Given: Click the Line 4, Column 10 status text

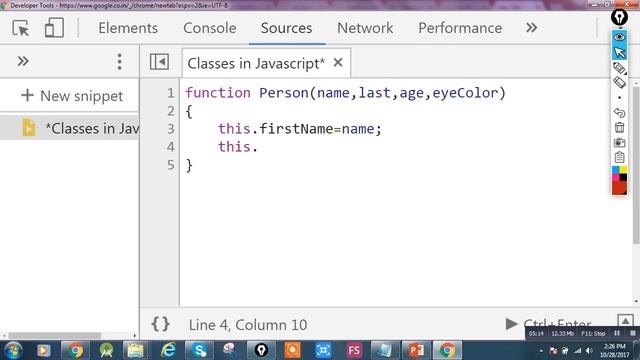Looking at the screenshot, I should pos(248,325).
